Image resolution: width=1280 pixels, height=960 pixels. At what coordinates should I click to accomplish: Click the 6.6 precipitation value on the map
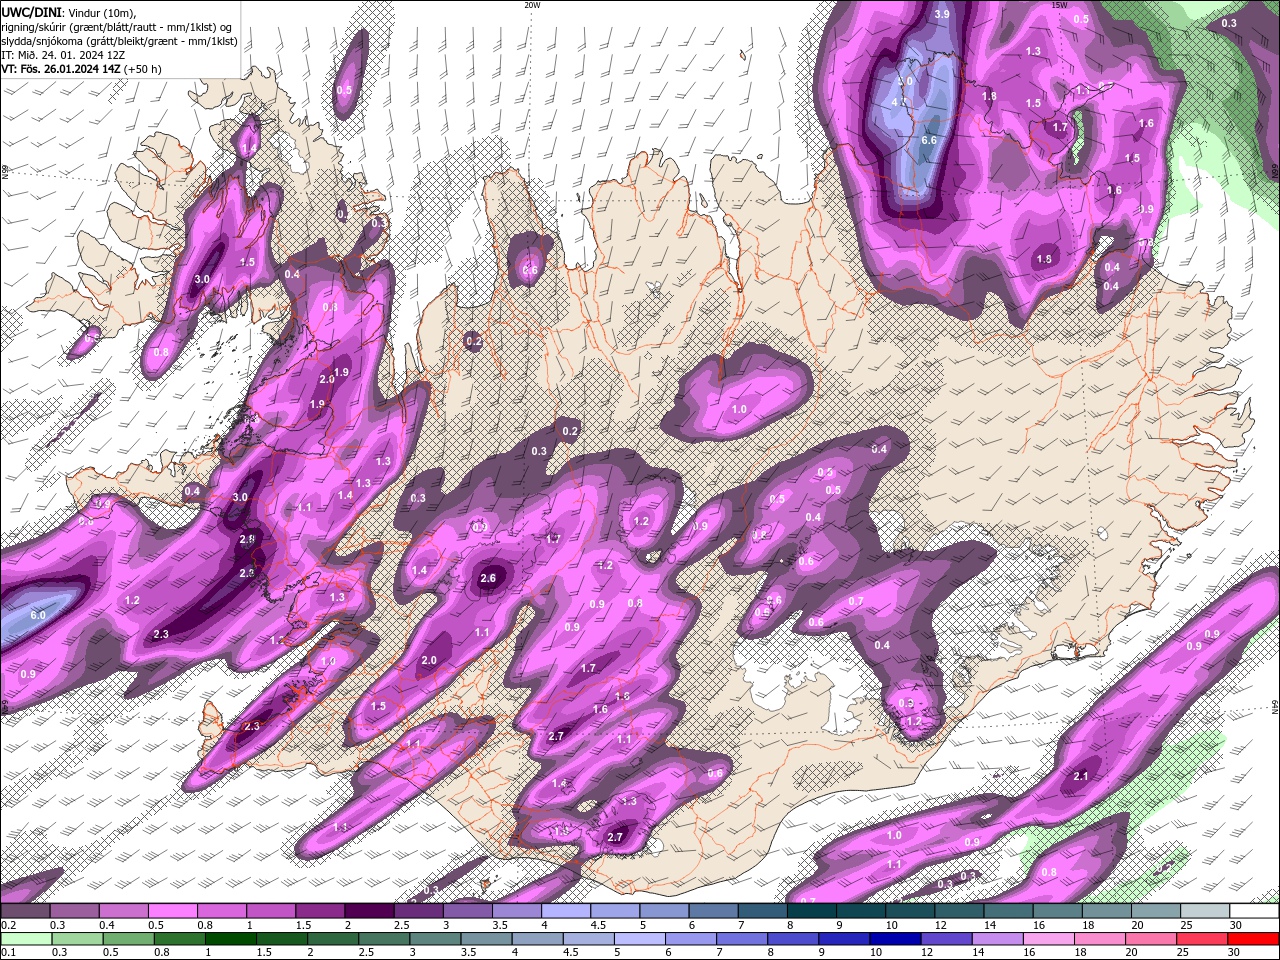pyautogui.click(x=928, y=141)
